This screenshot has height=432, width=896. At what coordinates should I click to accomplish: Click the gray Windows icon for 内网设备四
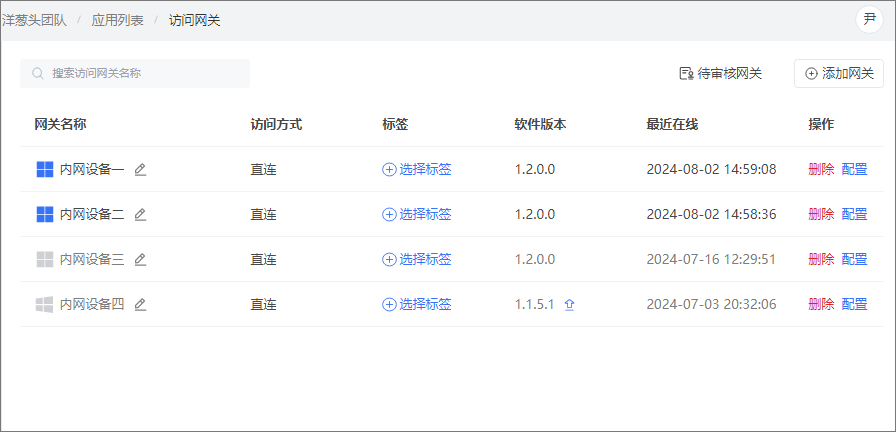(x=45, y=305)
